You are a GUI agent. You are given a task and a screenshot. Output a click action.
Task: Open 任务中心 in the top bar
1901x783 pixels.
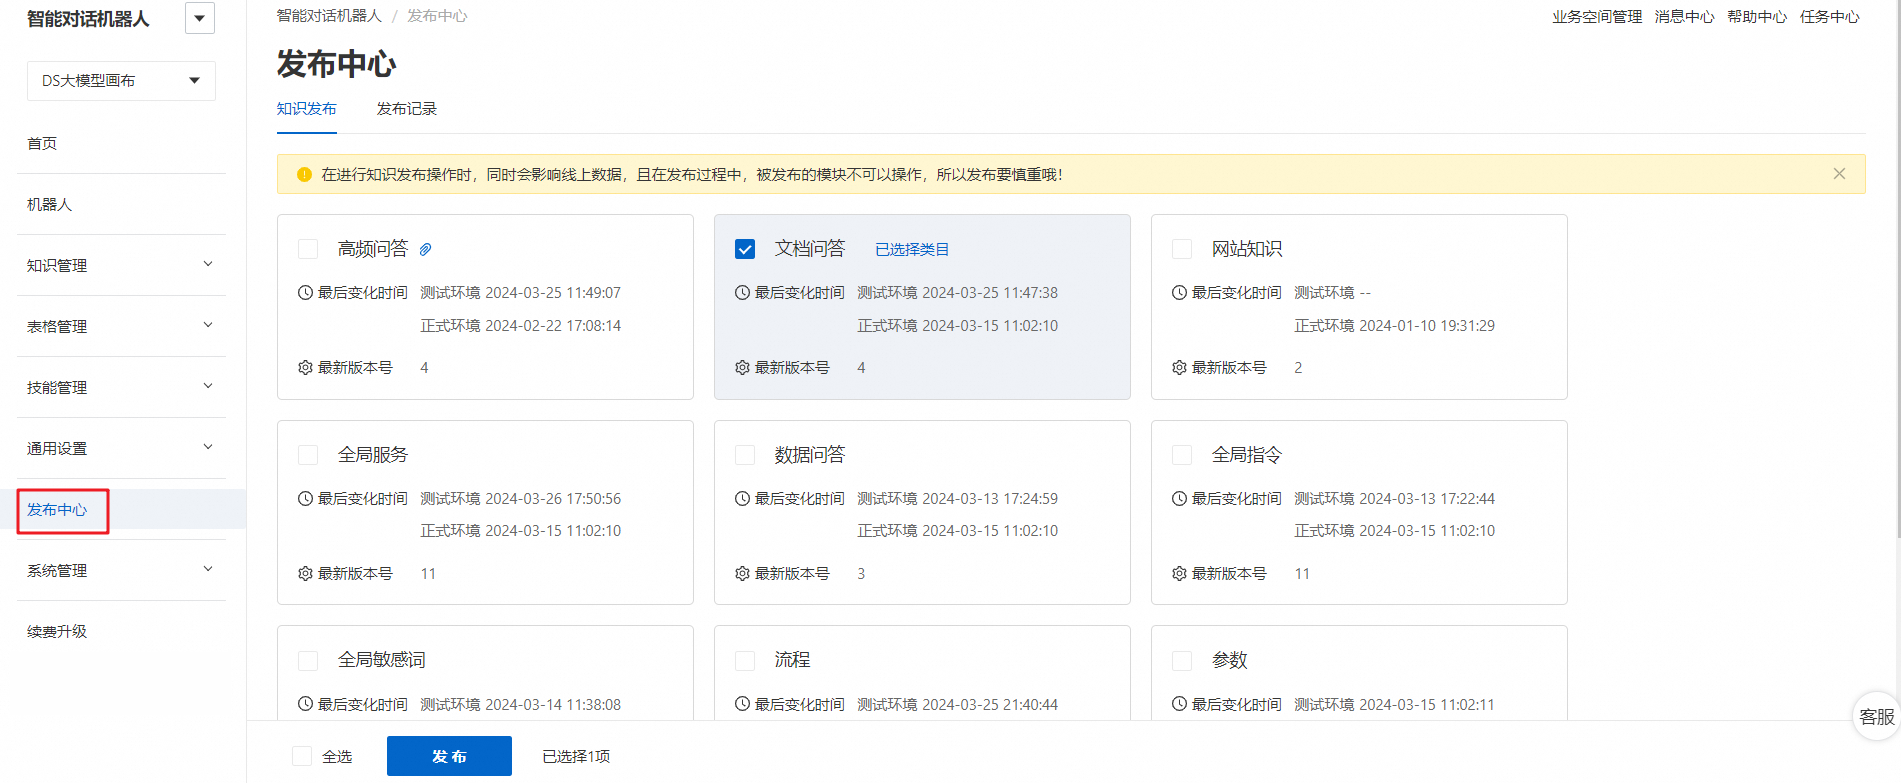point(1830,17)
